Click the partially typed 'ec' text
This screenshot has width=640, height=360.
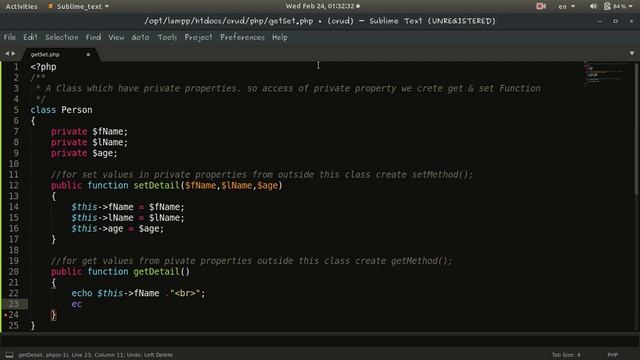76,304
